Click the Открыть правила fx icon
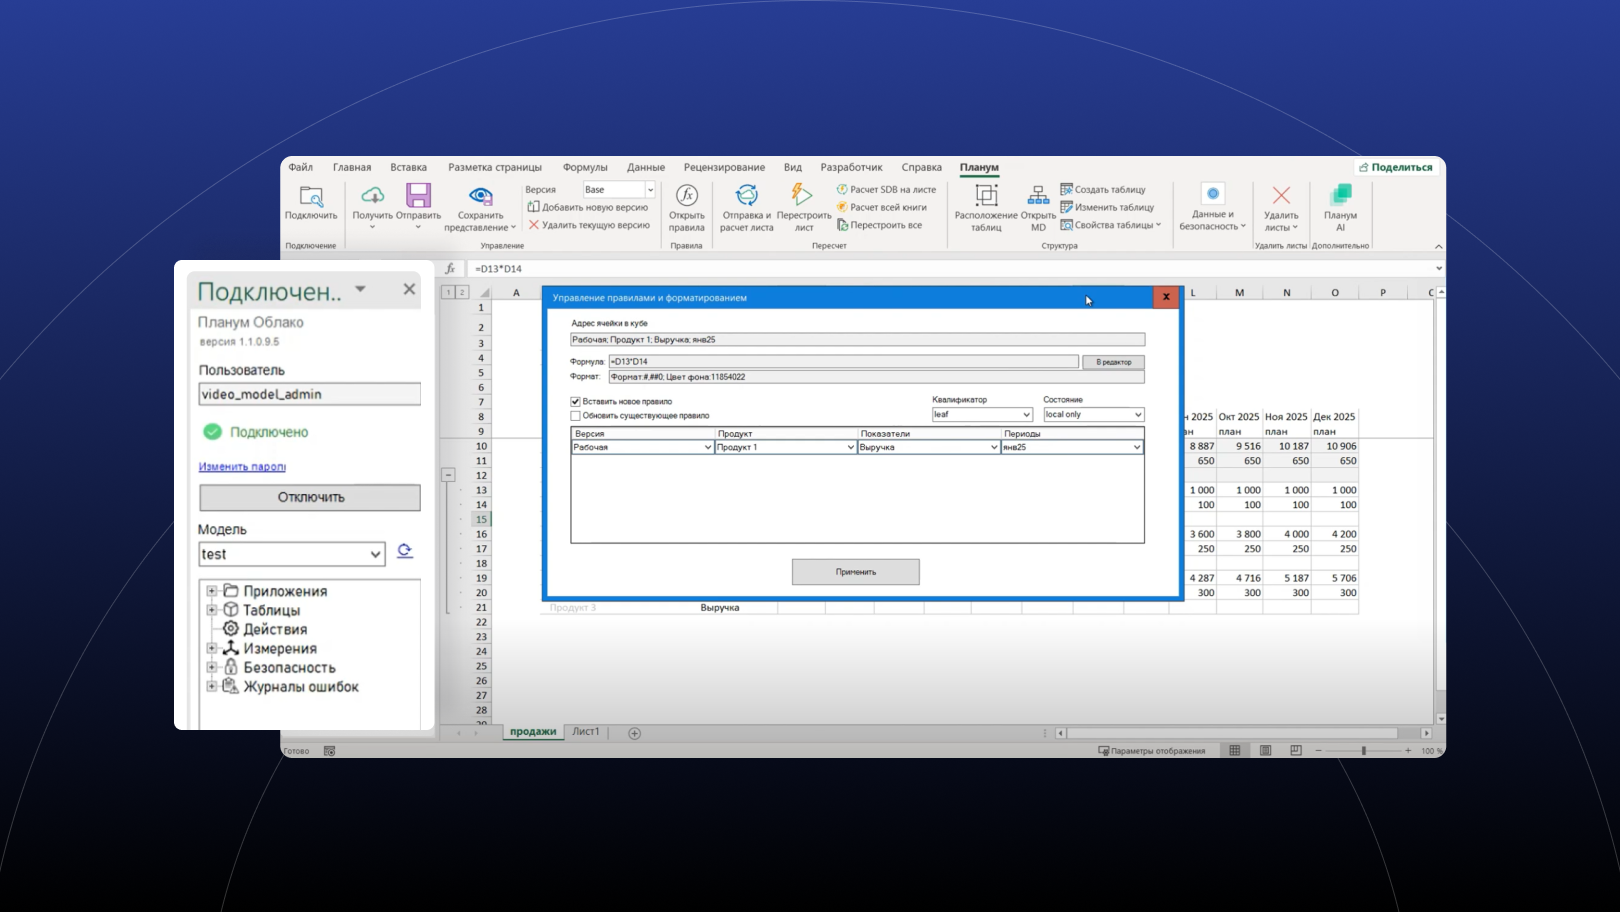The height and width of the screenshot is (912, 1620). pos(686,200)
